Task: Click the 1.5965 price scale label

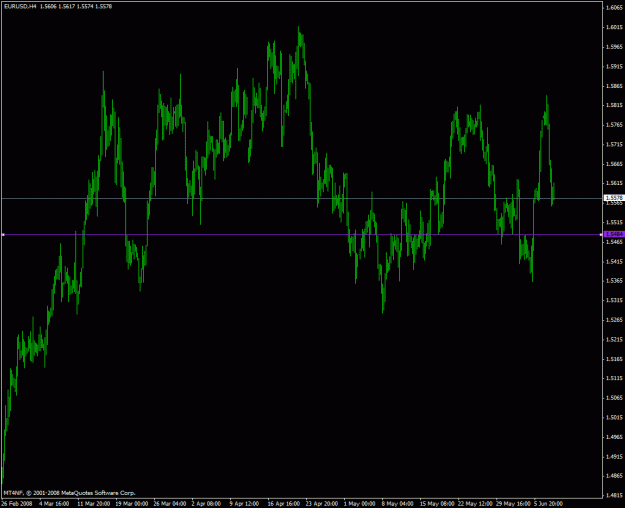Action: [x=614, y=47]
